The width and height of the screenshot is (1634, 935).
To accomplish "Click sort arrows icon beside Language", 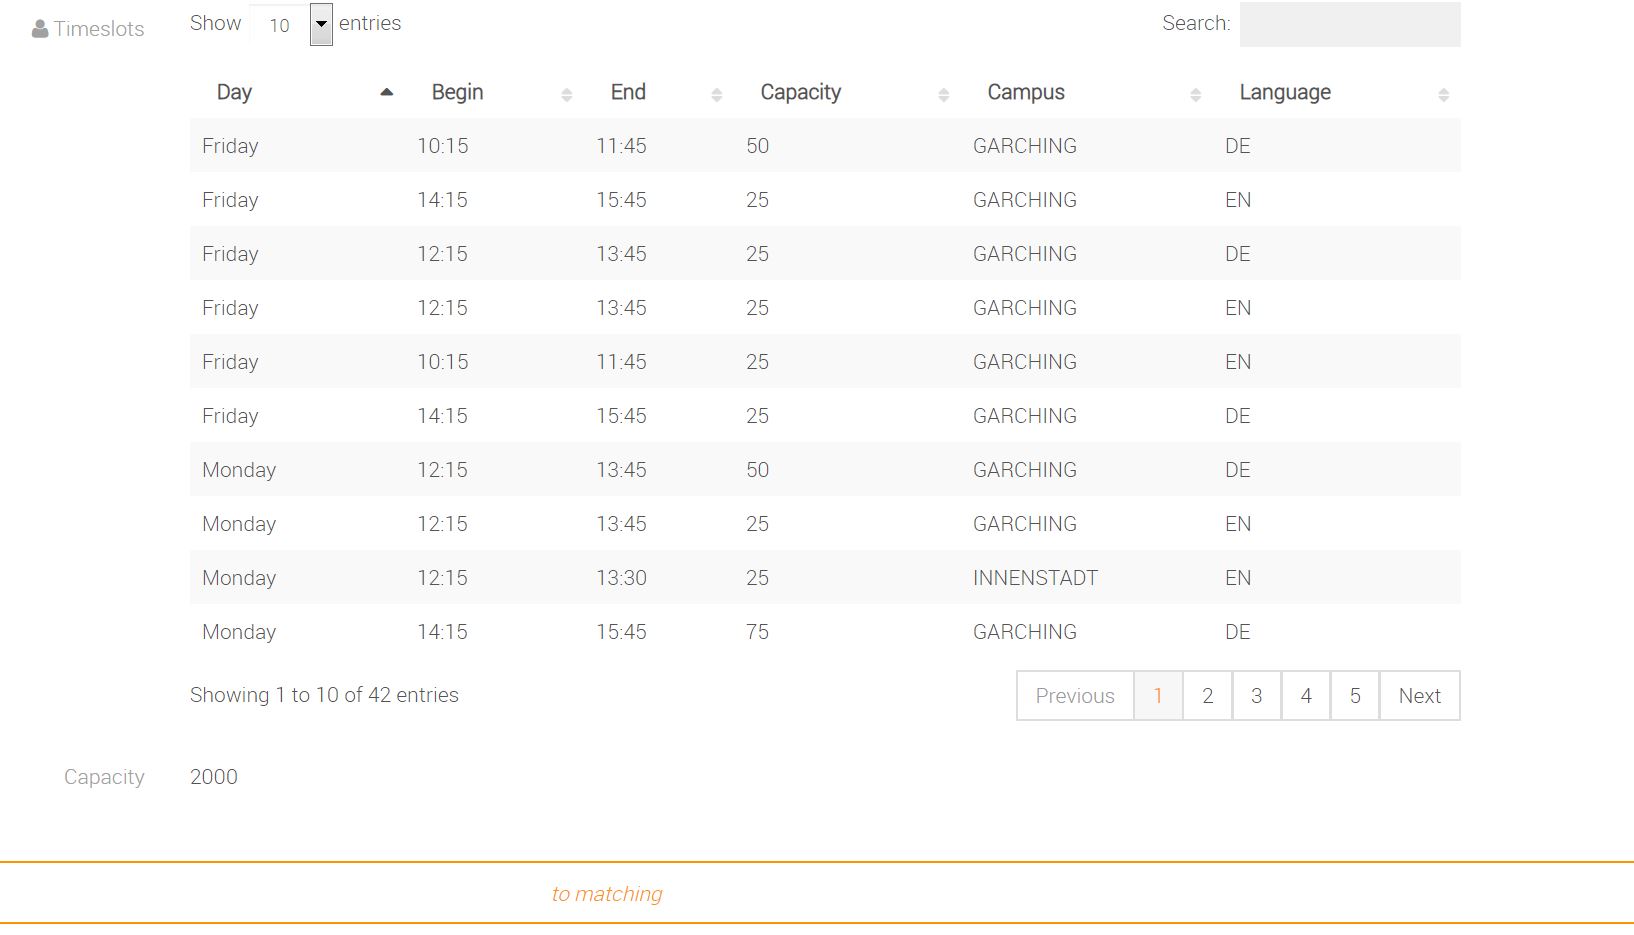I will pyautogui.click(x=1444, y=94).
